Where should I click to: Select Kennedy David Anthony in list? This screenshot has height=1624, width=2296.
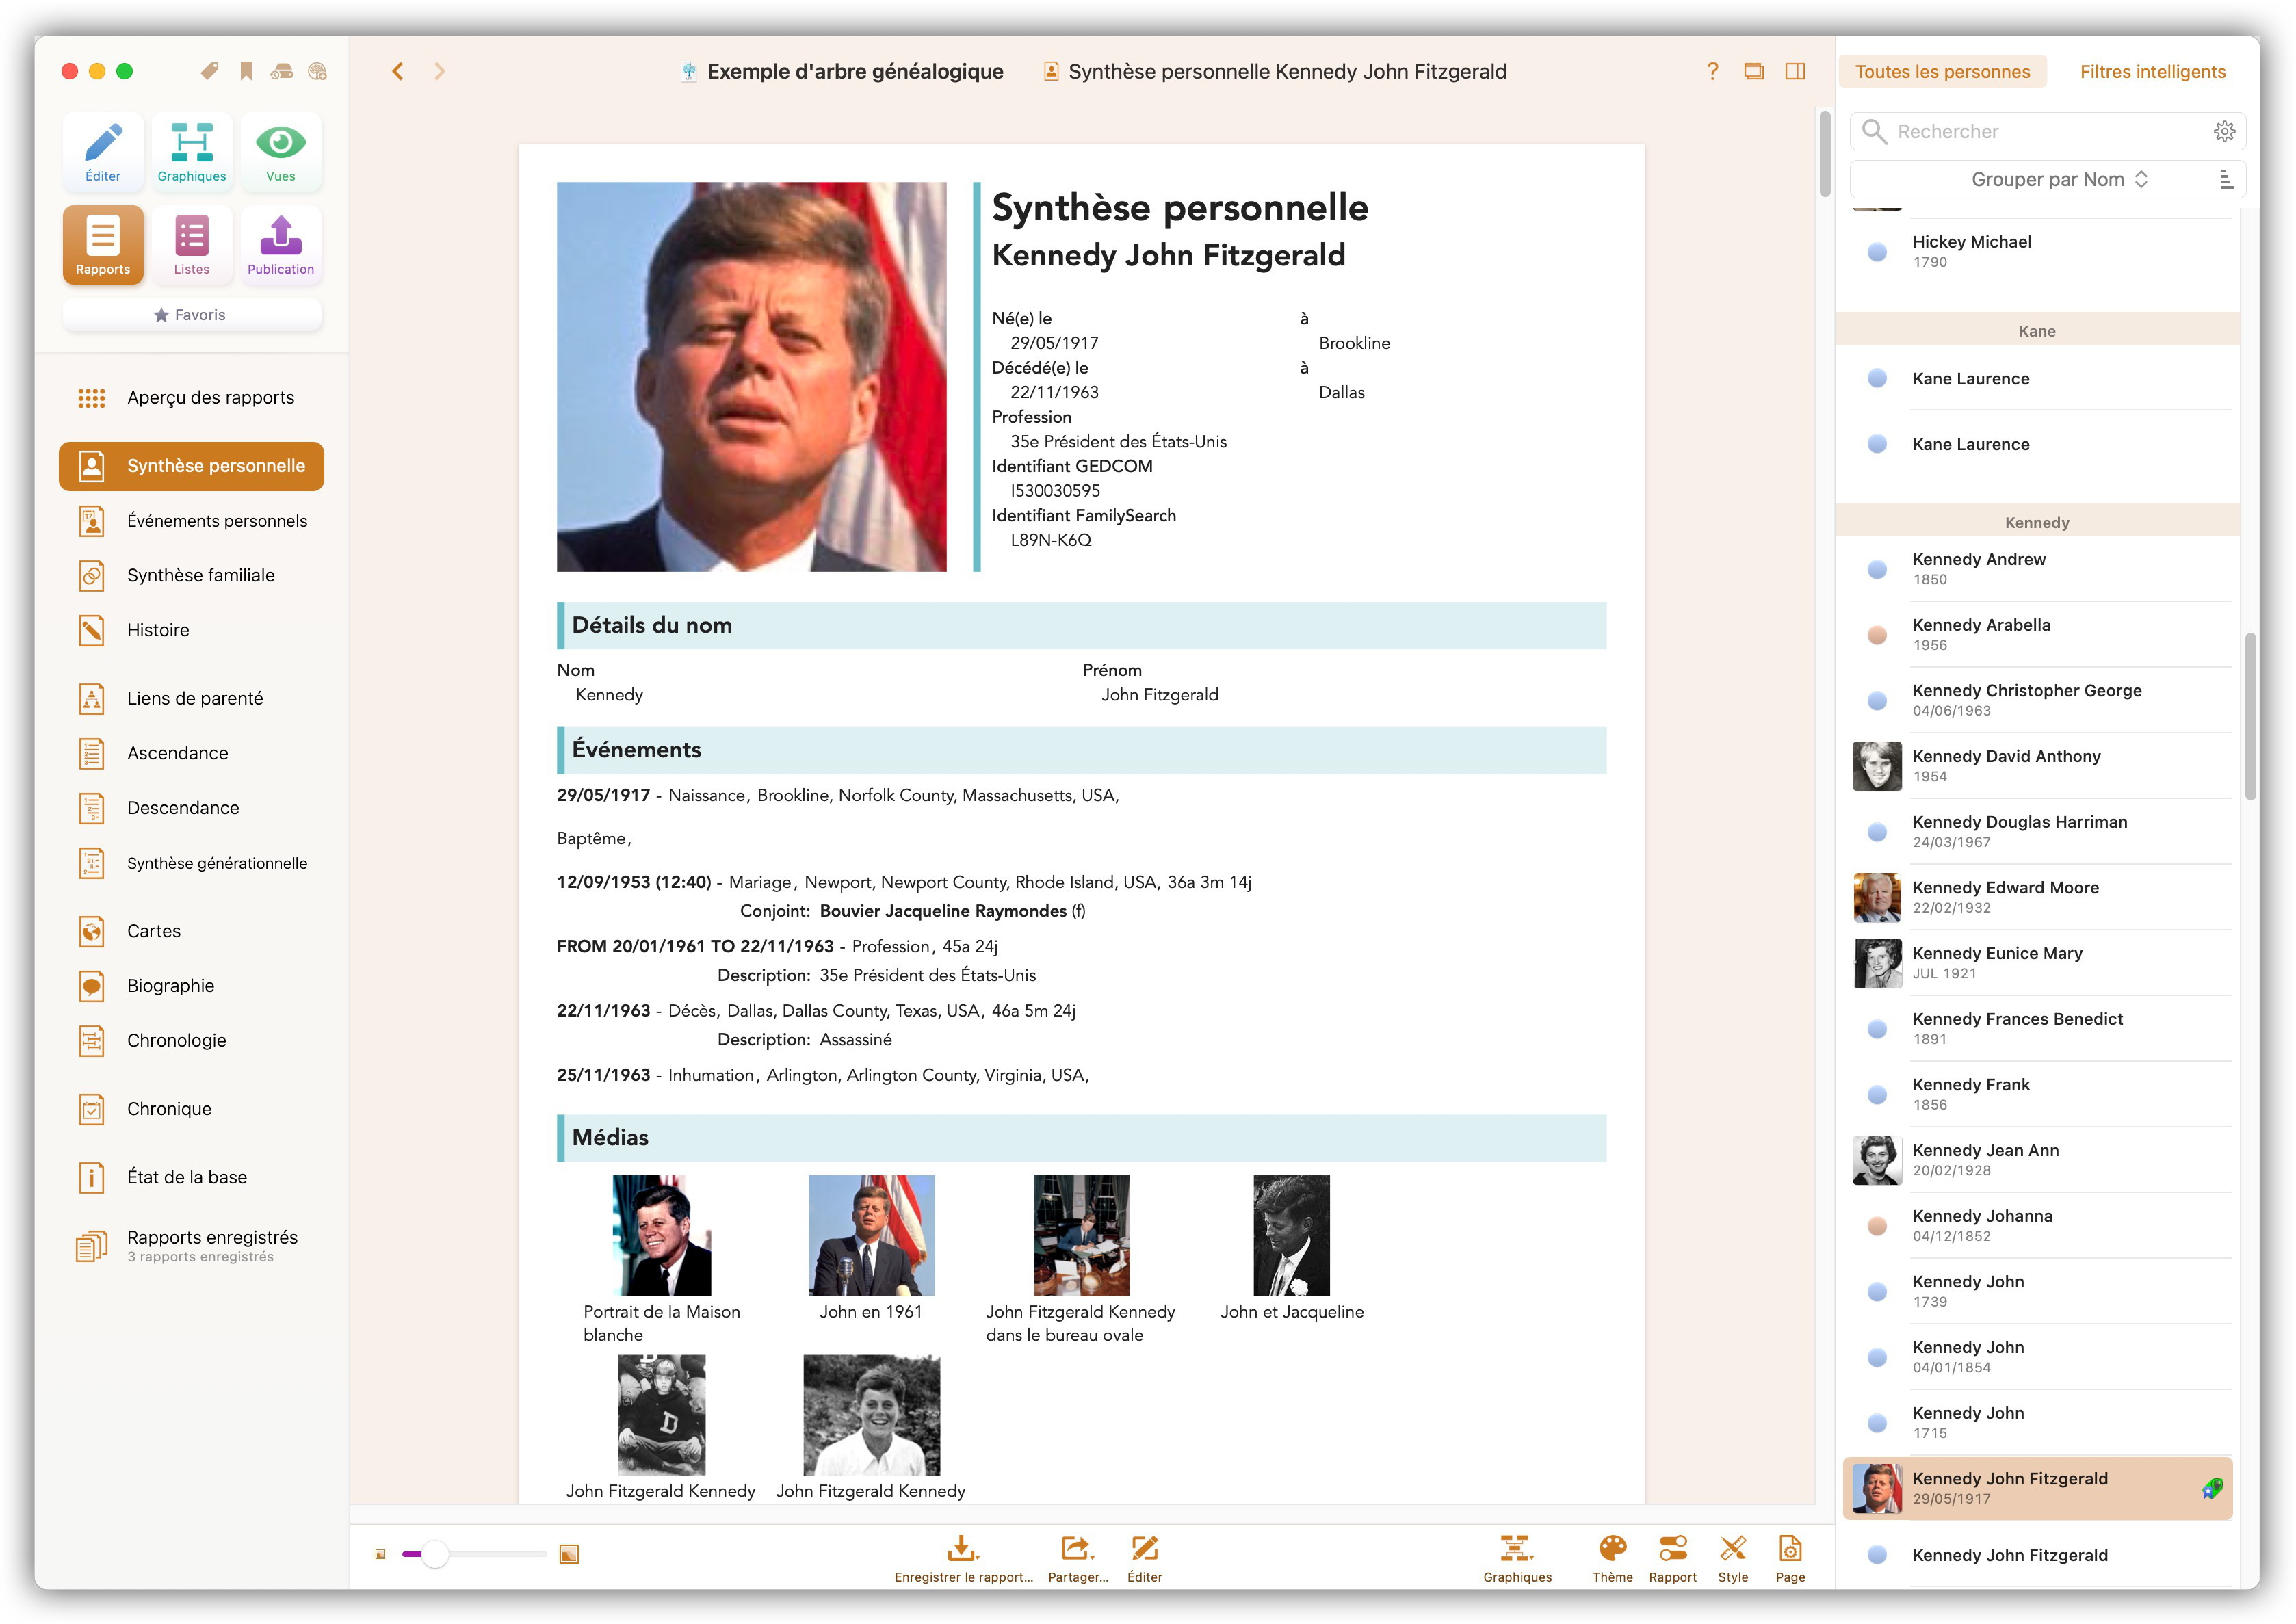[x=2038, y=766]
